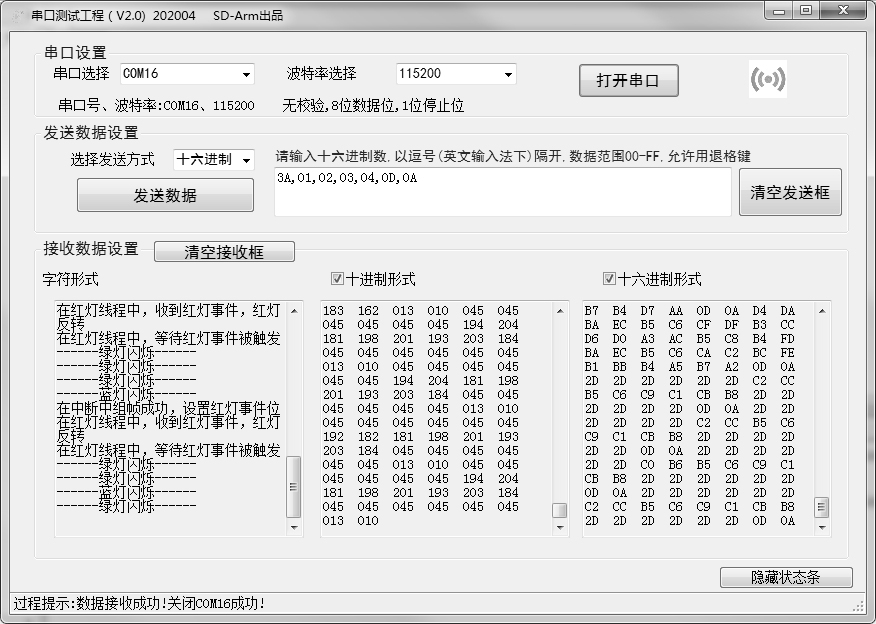Image resolution: width=876 pixels, height=624 pixels.
Task: Uncheck the 十六进制形式 checkbox
Action: [x=609, y=279]
